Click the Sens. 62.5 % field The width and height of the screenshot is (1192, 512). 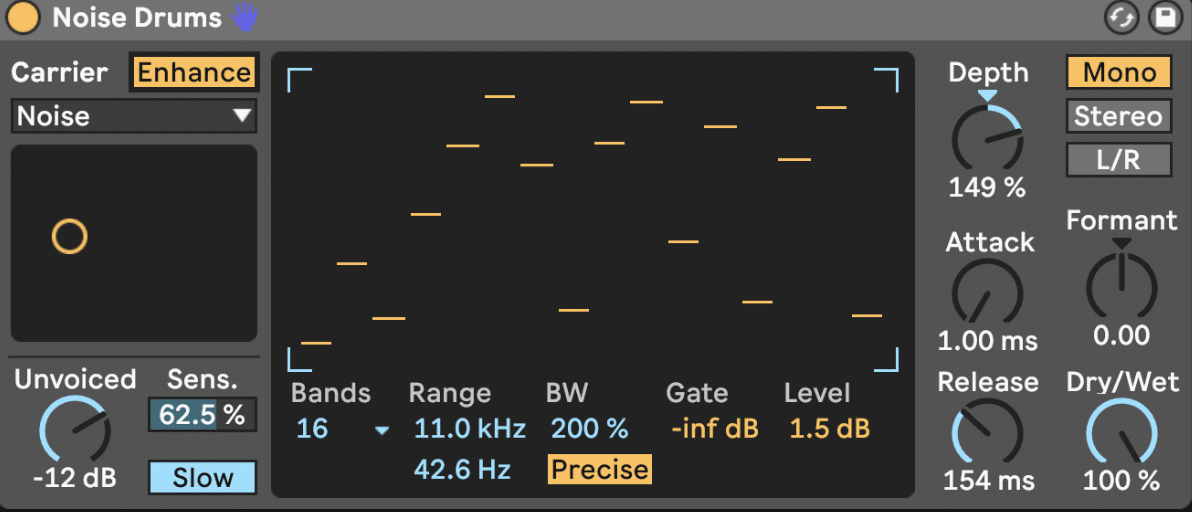(202, 415)
